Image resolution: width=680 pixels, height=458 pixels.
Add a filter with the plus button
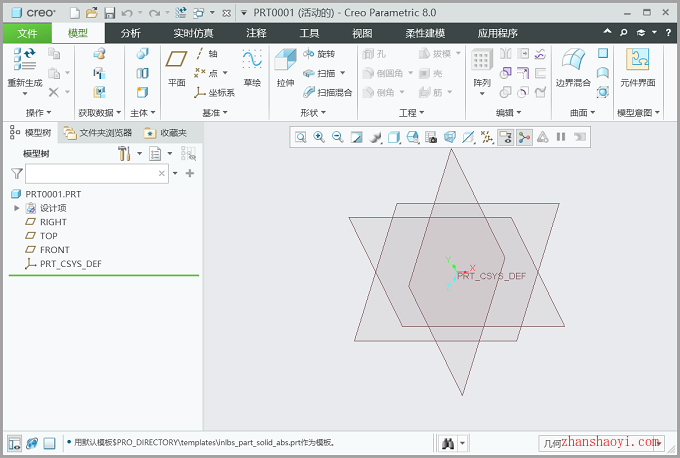click(x=190, y=173)
